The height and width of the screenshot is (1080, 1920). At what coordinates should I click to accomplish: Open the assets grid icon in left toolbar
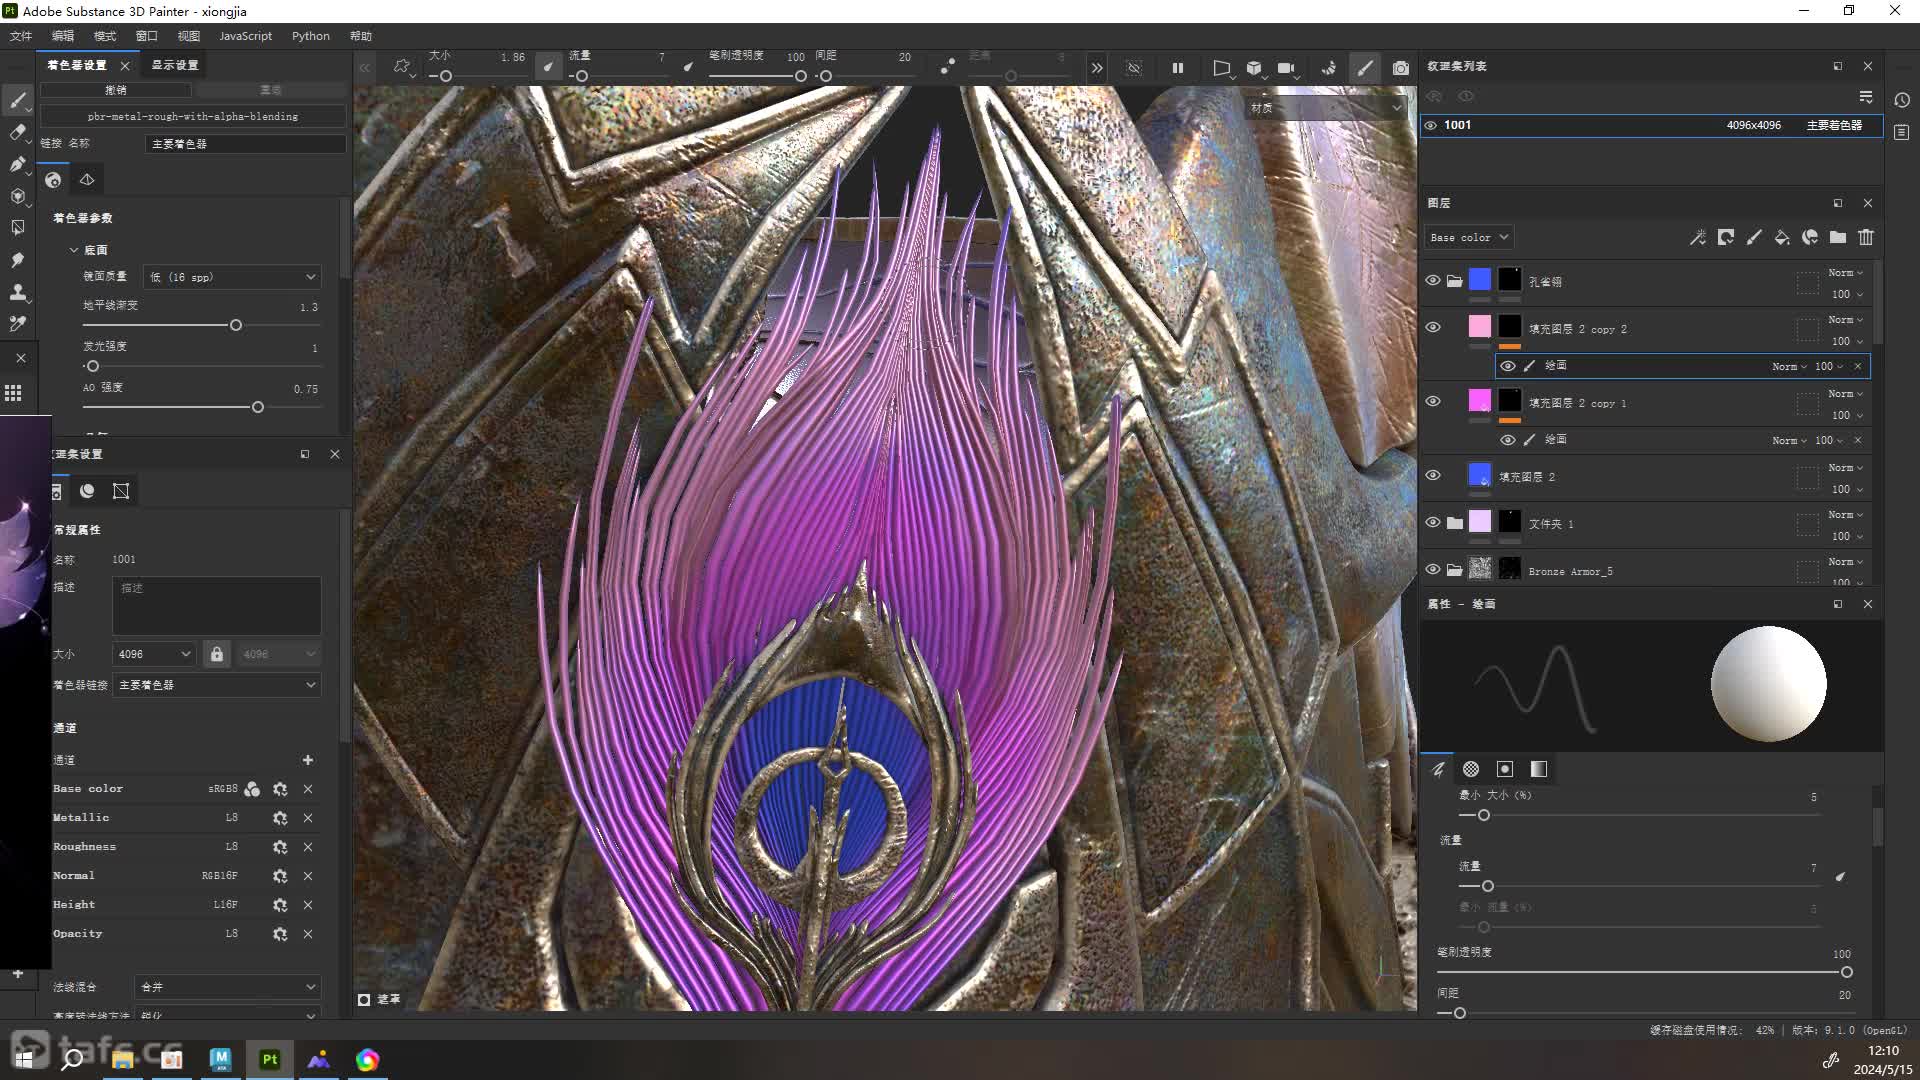click(x=14, y=393)
